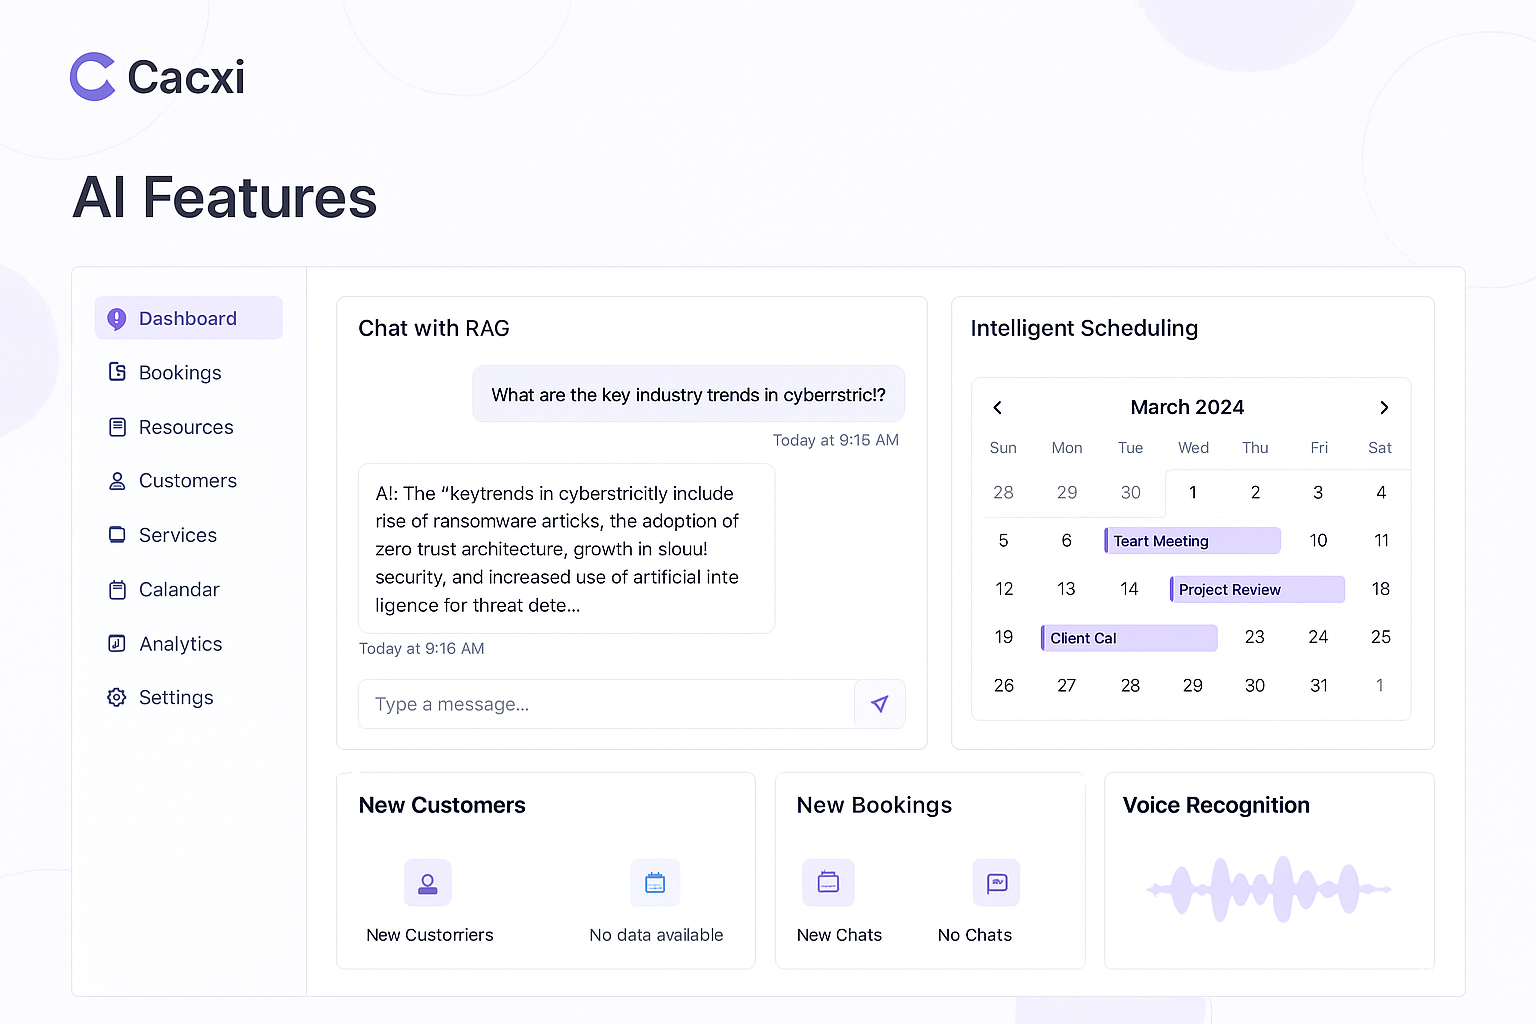Click the 'New Custorriers' label
1536x1024 pixels.
(x=430, y=935)
